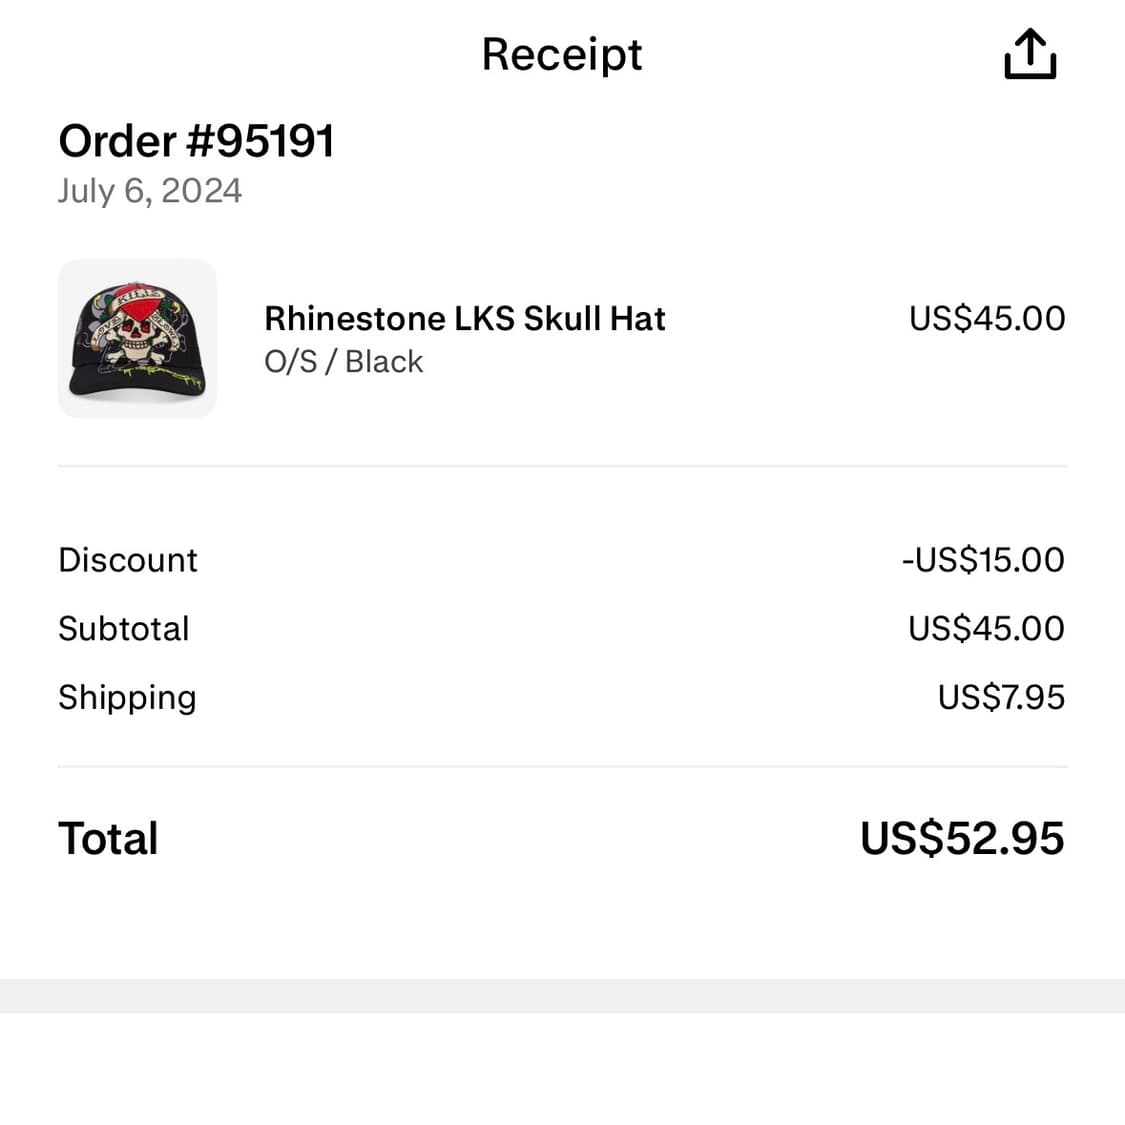Open the export arrow icon top right
This screenshot has width=1125, height=1125.
[x=1029, y=52]
